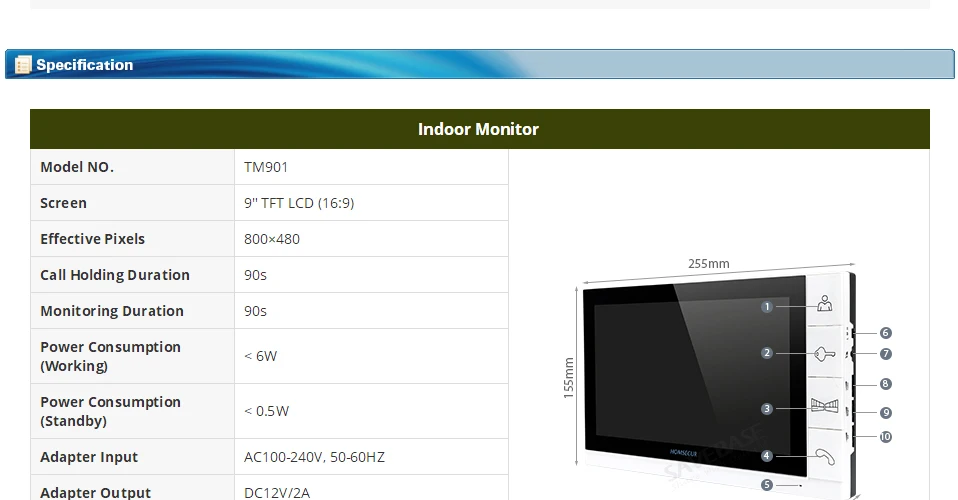958x500 pixels.
Task: Select the 800×480 value
Action: coord(272,239)
